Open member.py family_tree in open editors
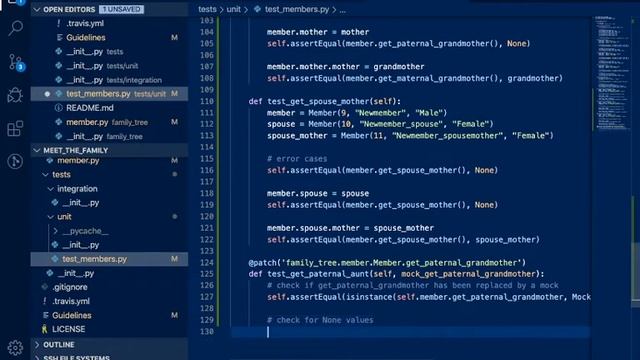Screen dimensions: 640x360 tap(109, 122)
